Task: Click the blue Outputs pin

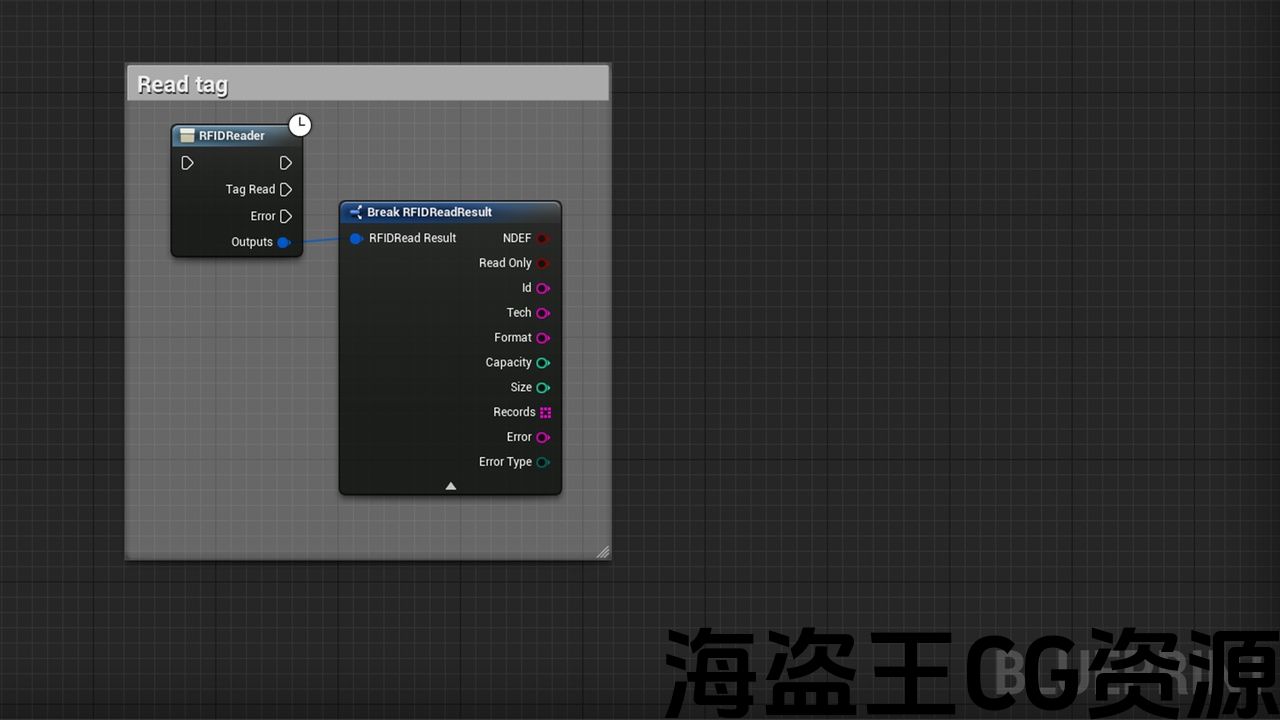Action: point(284,242)
